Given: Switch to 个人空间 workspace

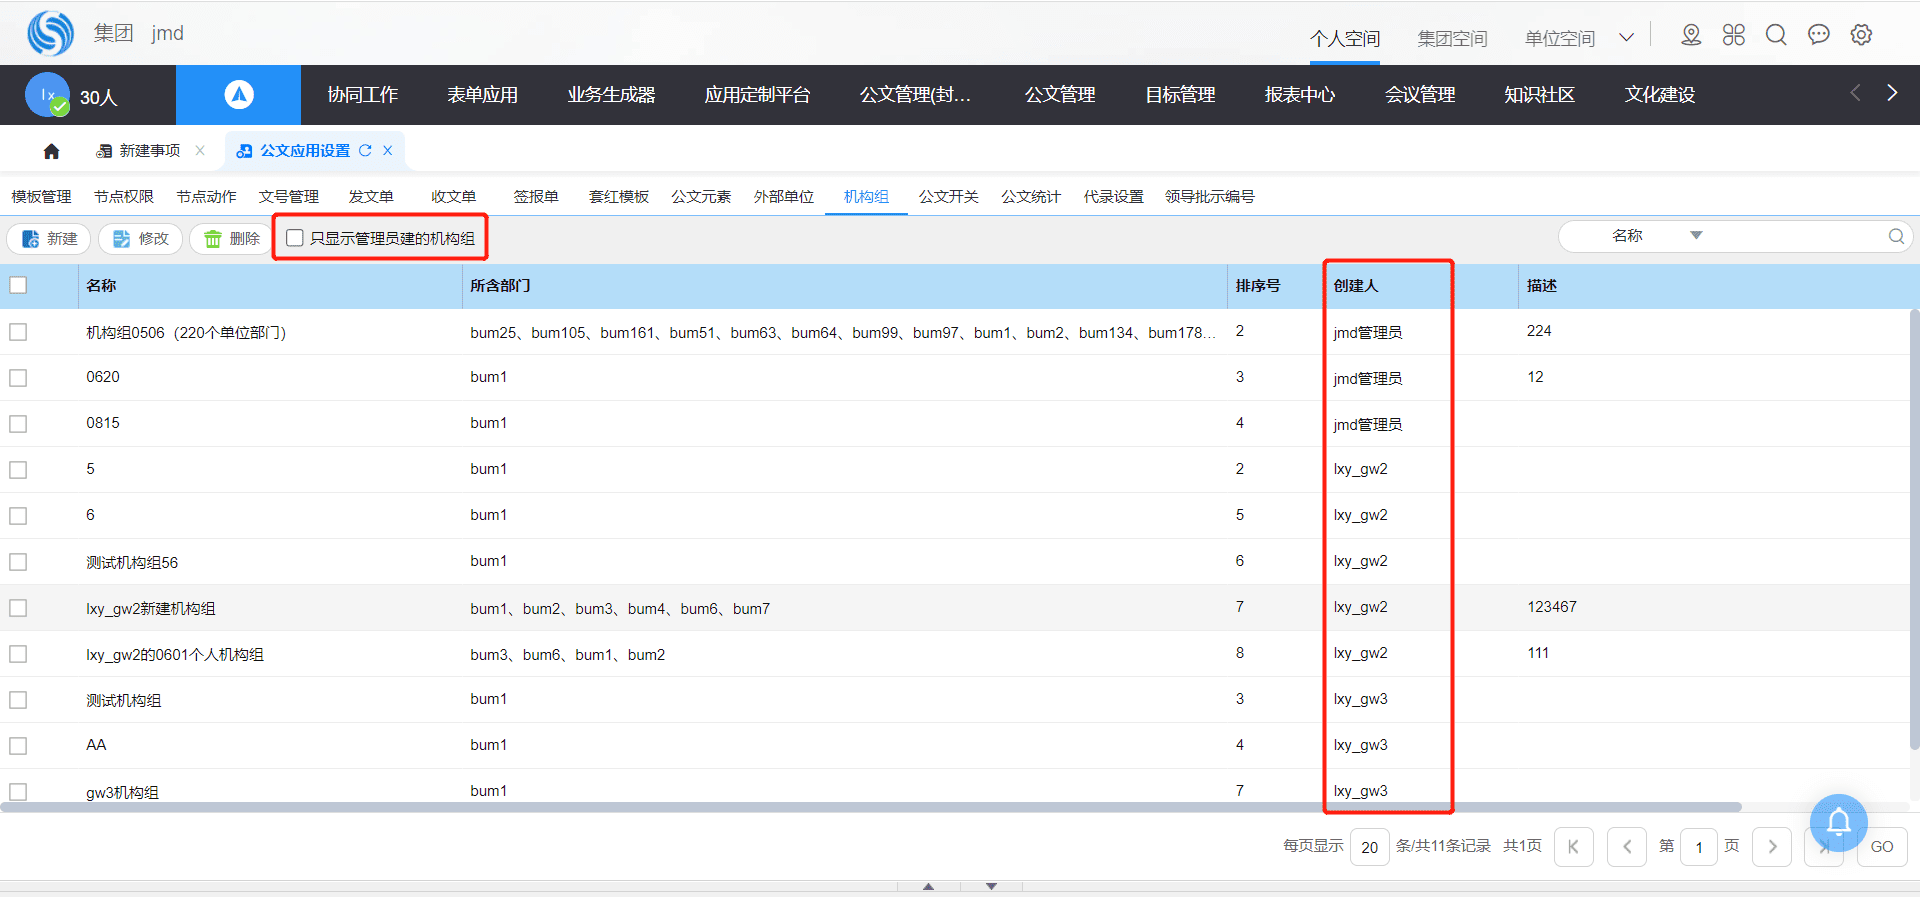Looking at the screenshot, I should click(x=1345, y=38).
